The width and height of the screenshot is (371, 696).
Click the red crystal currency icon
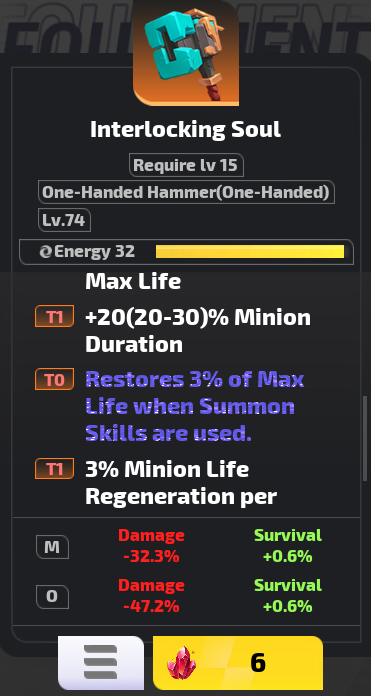coord(182,663)
